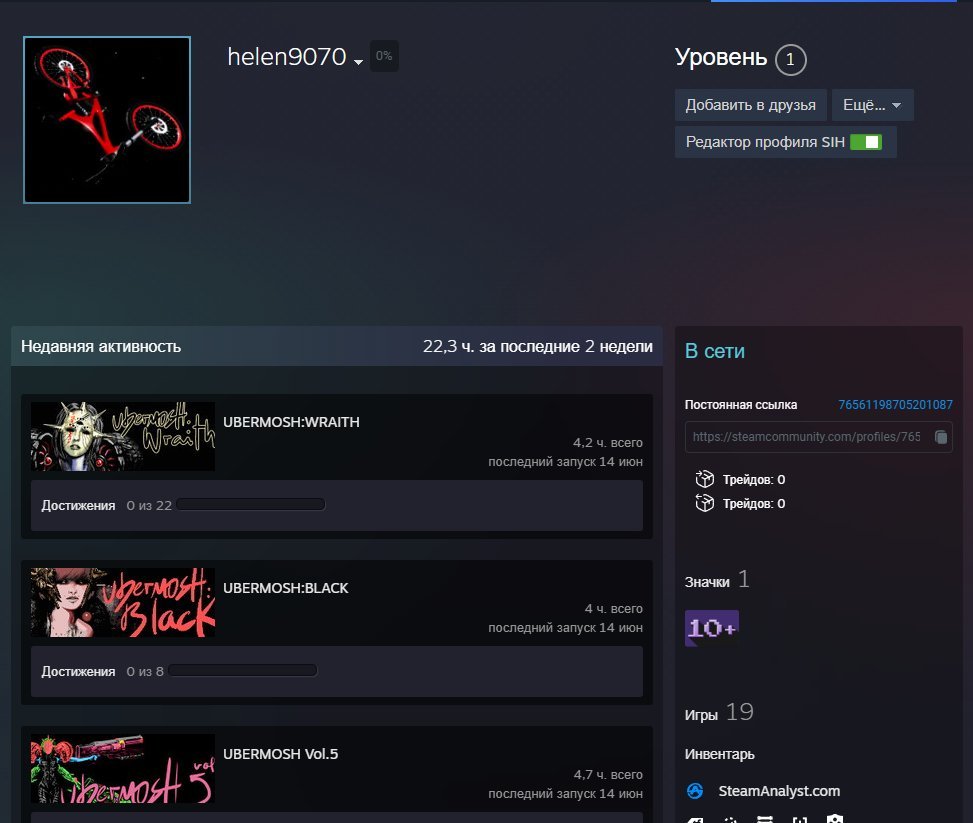Click "Добавить в друзья" button
This screenshot has height=823, width=973.
point(750,105)
